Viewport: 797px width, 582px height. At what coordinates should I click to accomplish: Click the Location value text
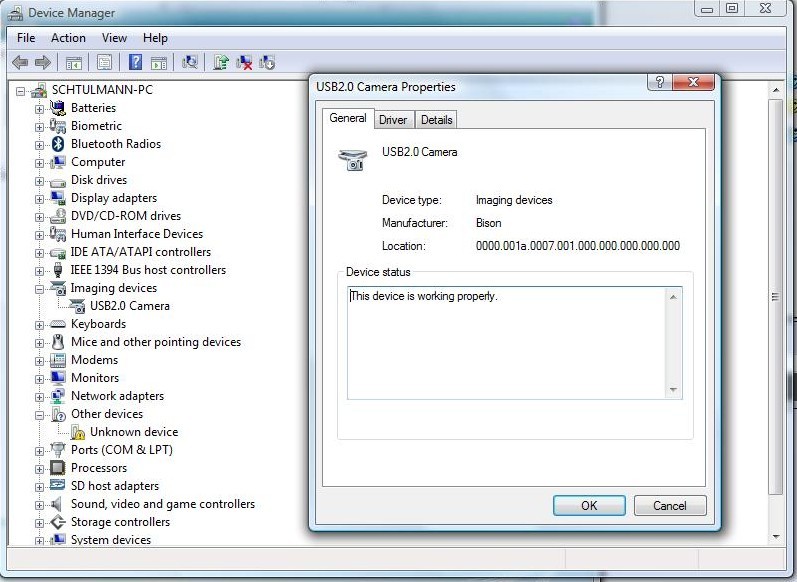(x=577, y=246)
